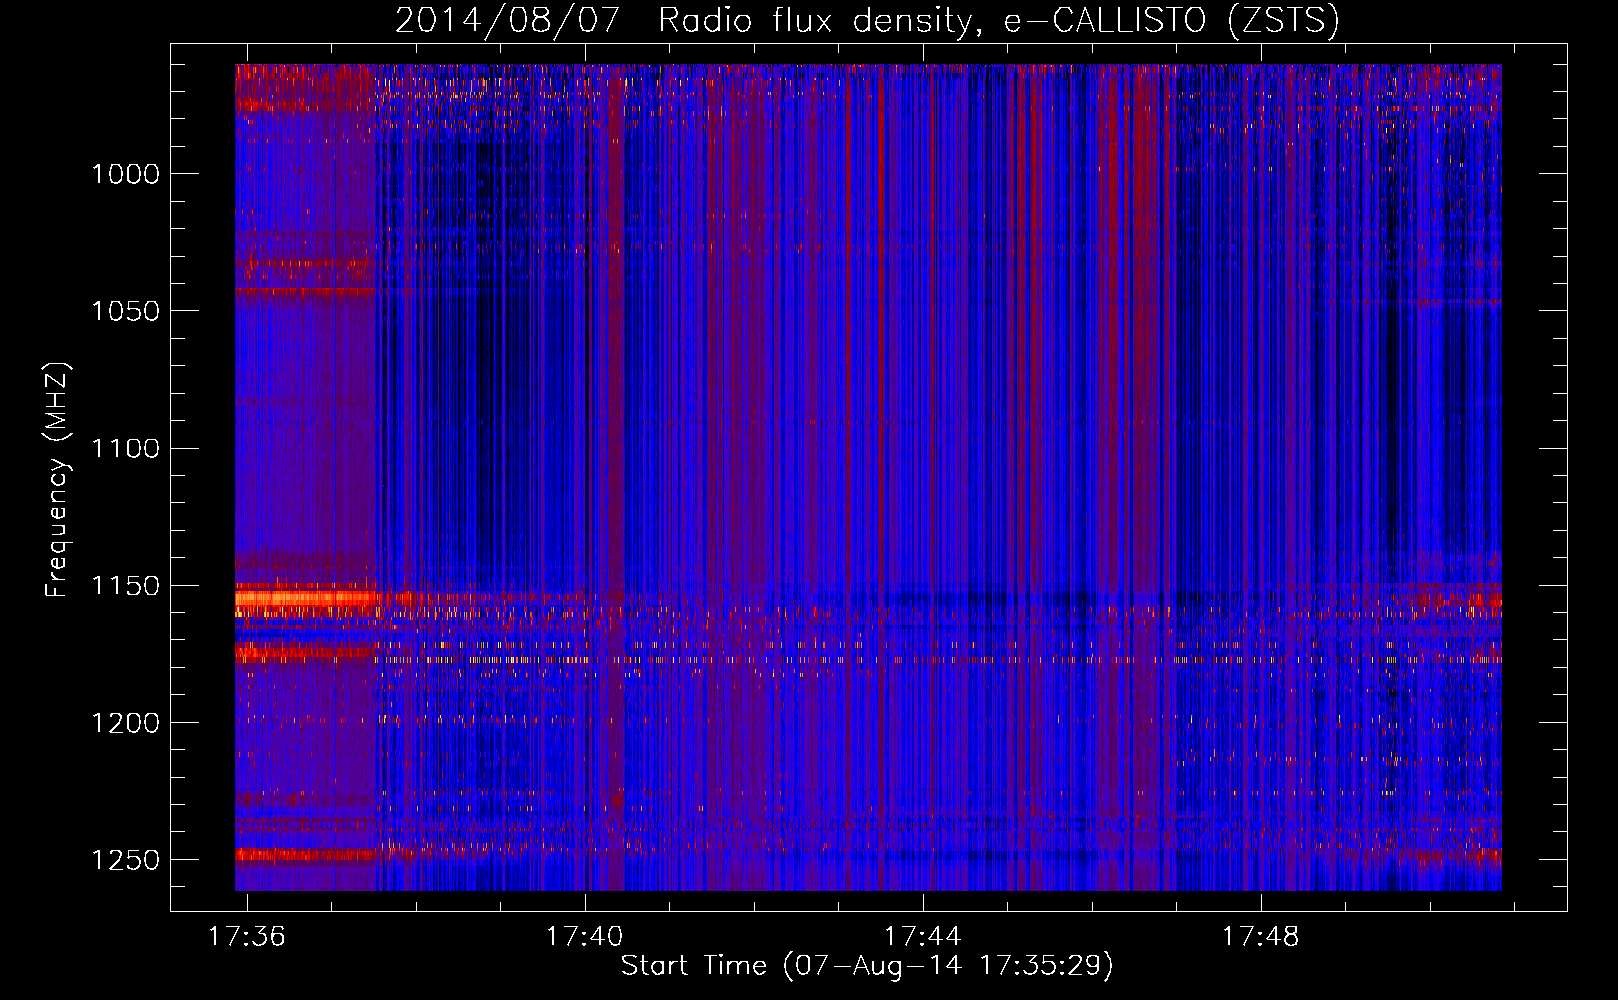Viewport: 1618px width, 1000px height.
Task: Click the 1100 frequency tick label
Action: tap(125, 448)
